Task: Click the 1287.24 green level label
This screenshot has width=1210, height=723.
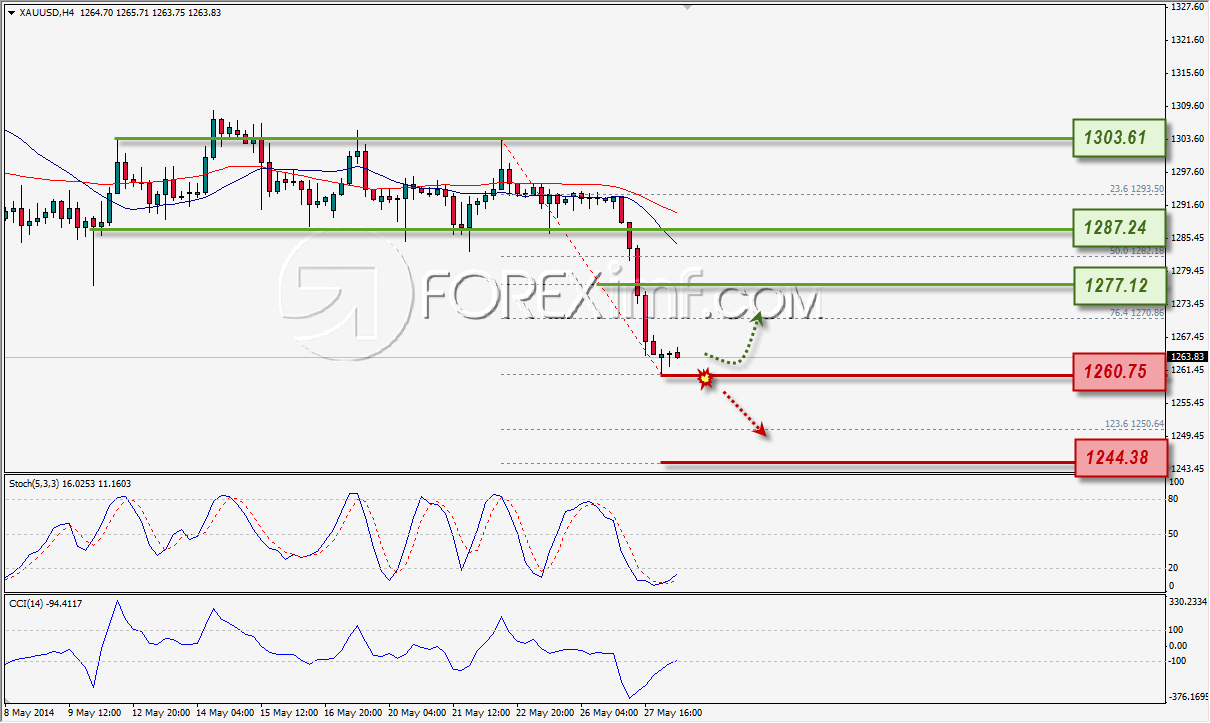Action: coord(1120,229)
